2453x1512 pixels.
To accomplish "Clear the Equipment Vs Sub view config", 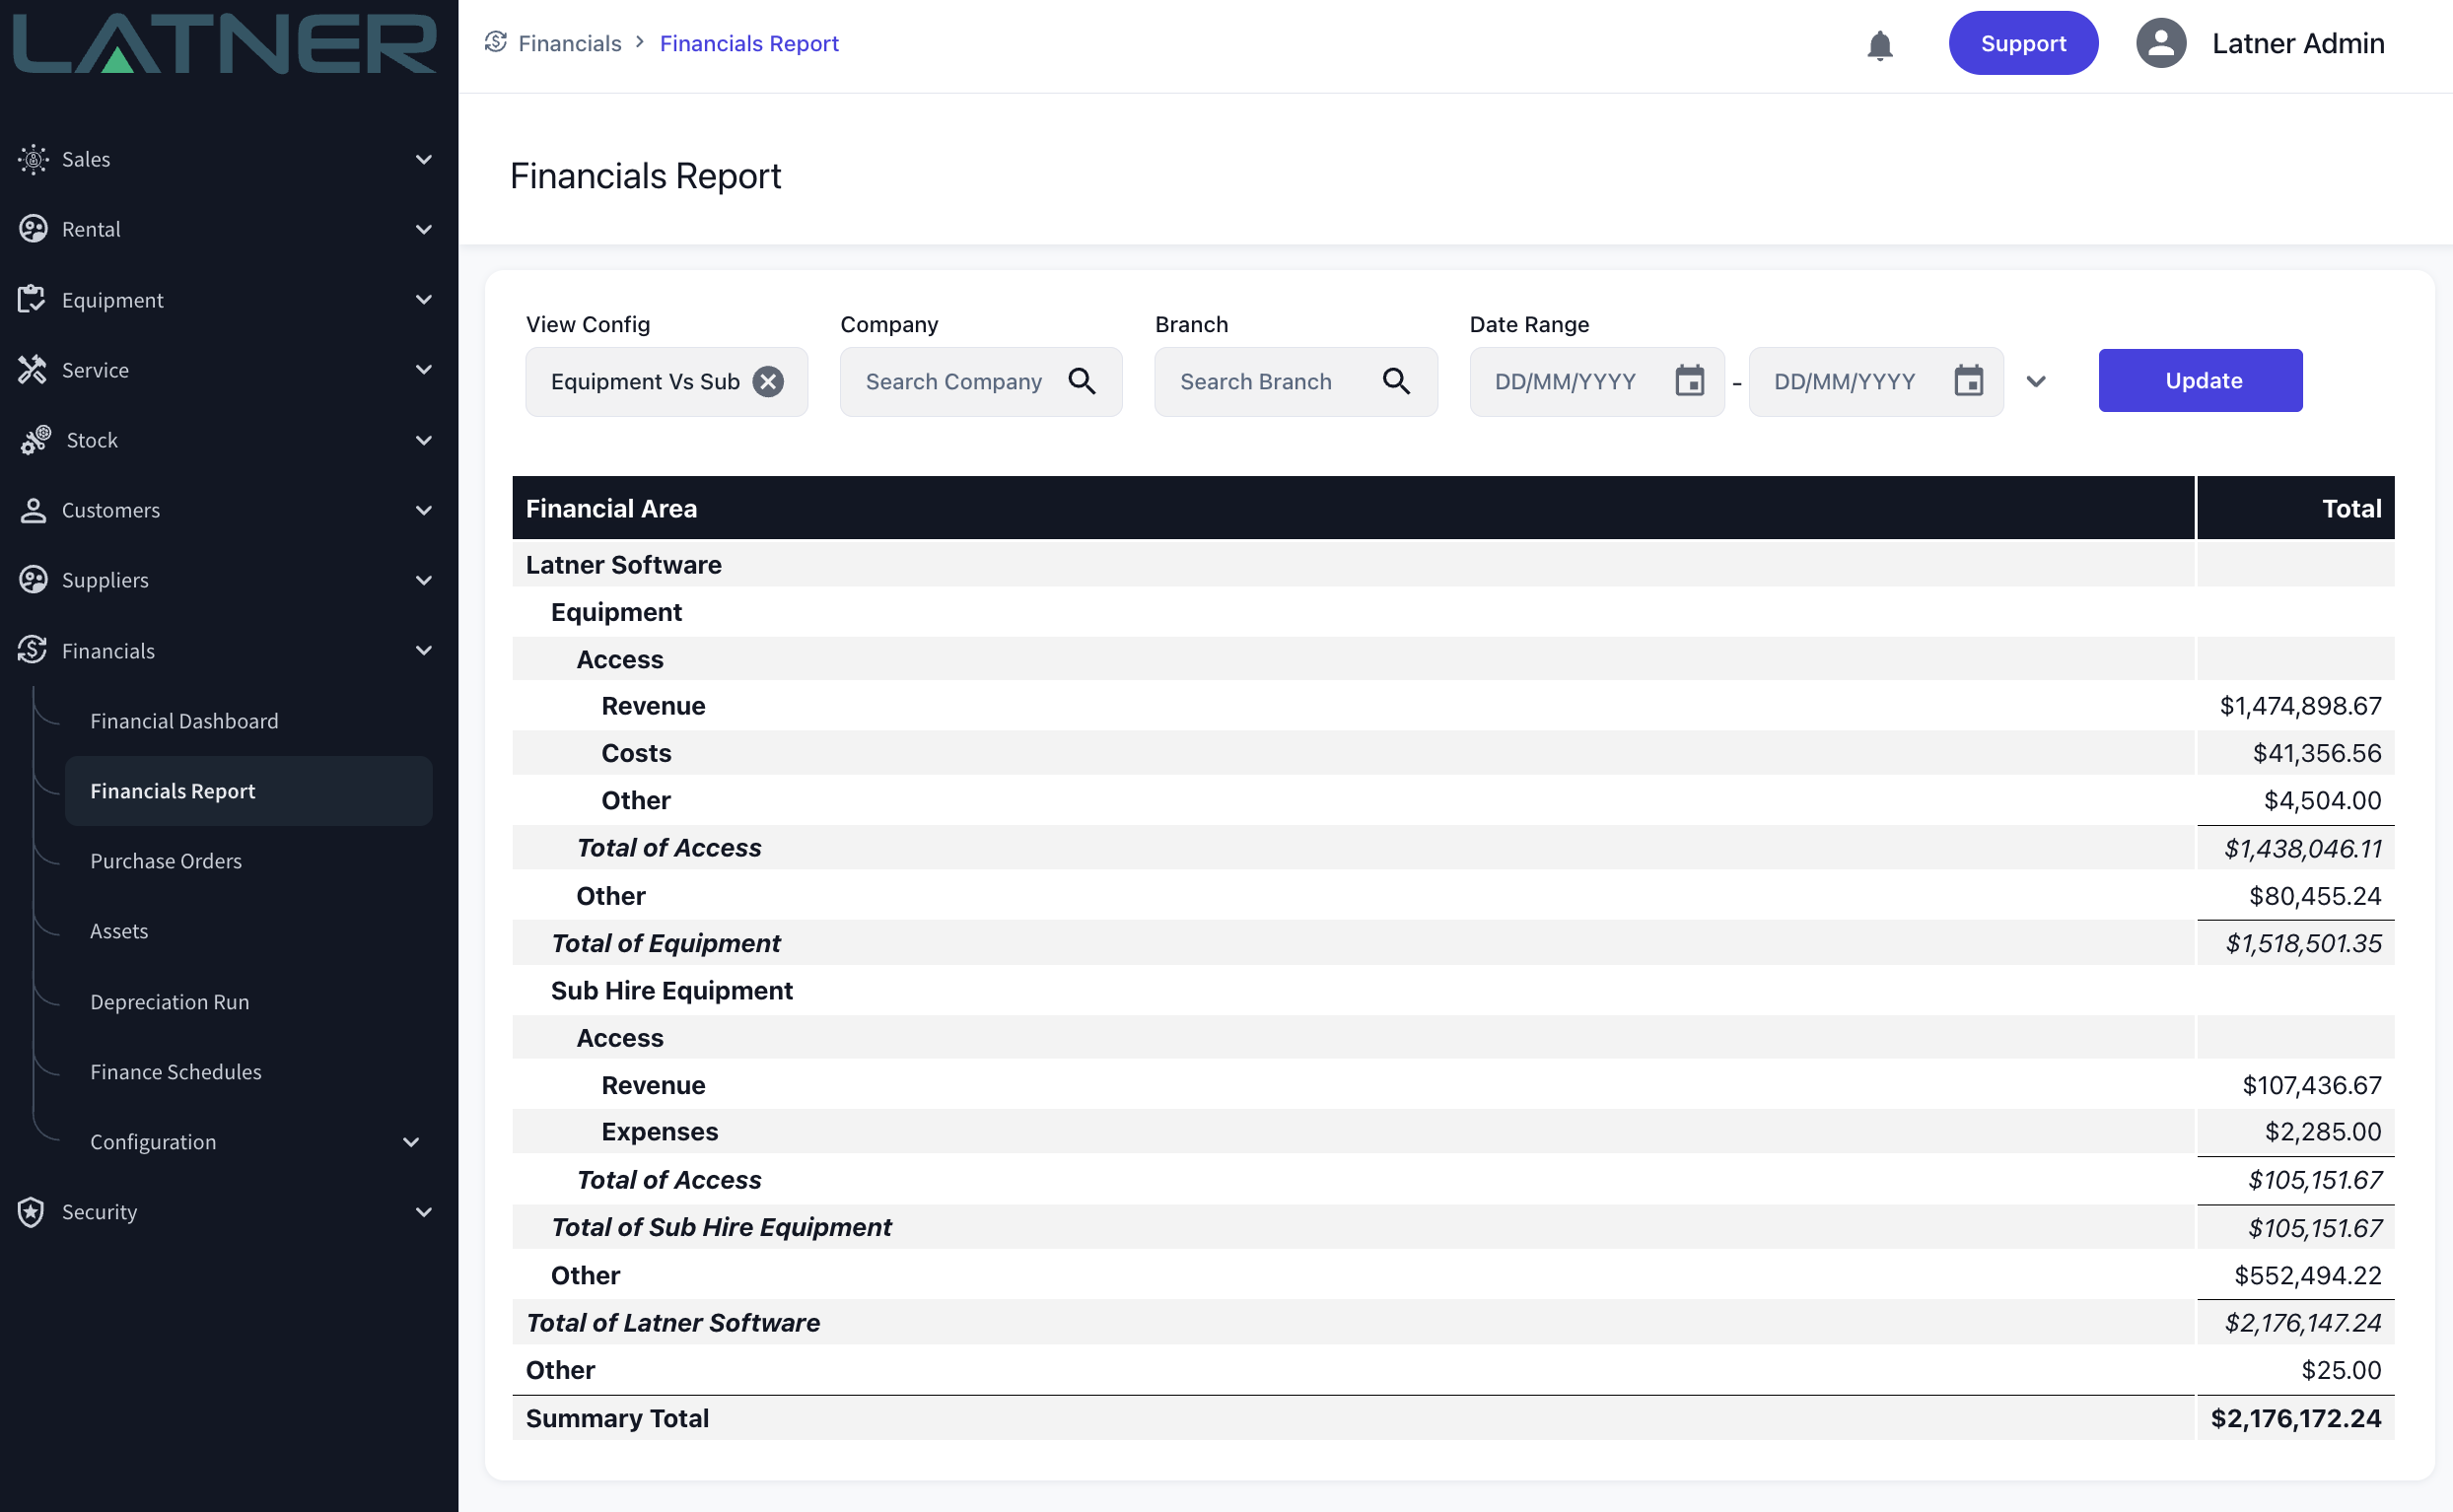I will (x=768, y=382).
